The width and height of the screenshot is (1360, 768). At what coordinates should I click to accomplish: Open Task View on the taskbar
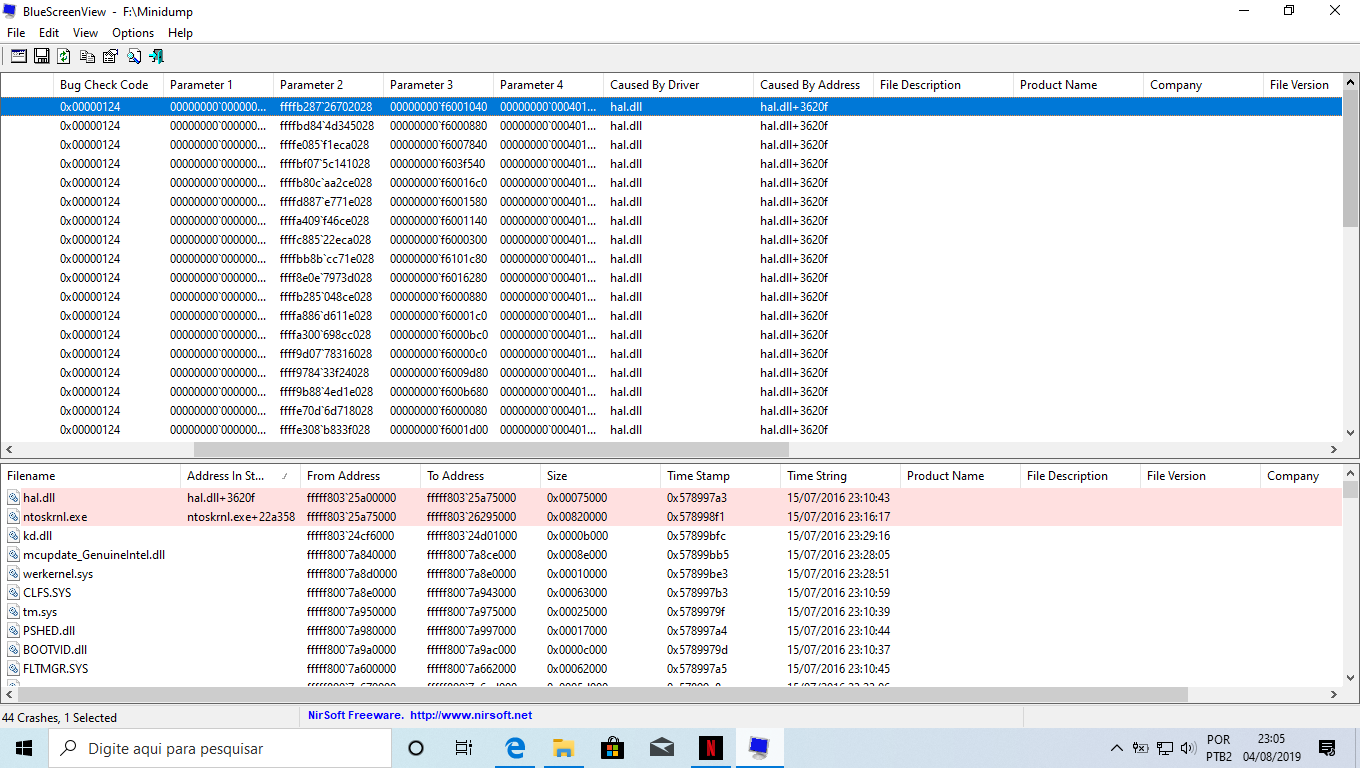[x=464, y=748]
